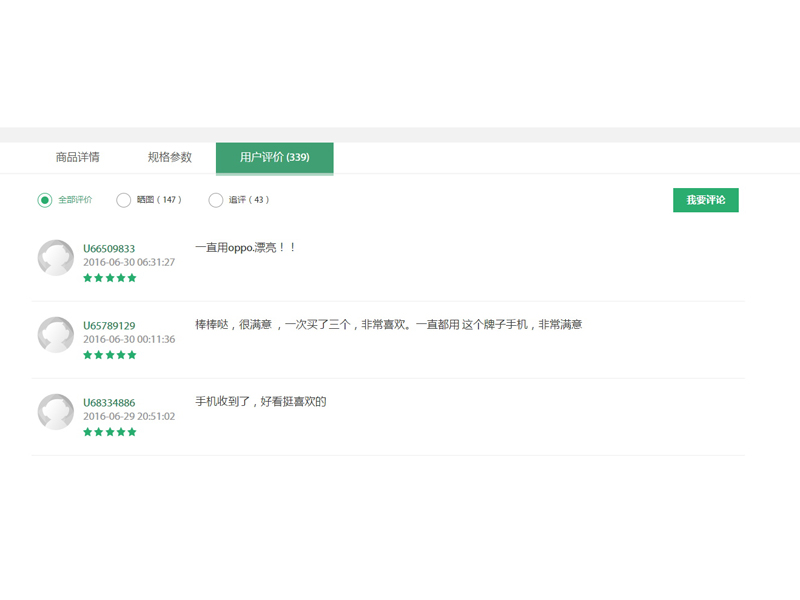Open username U66509833

pyautogui.click(x=109, y=248)
